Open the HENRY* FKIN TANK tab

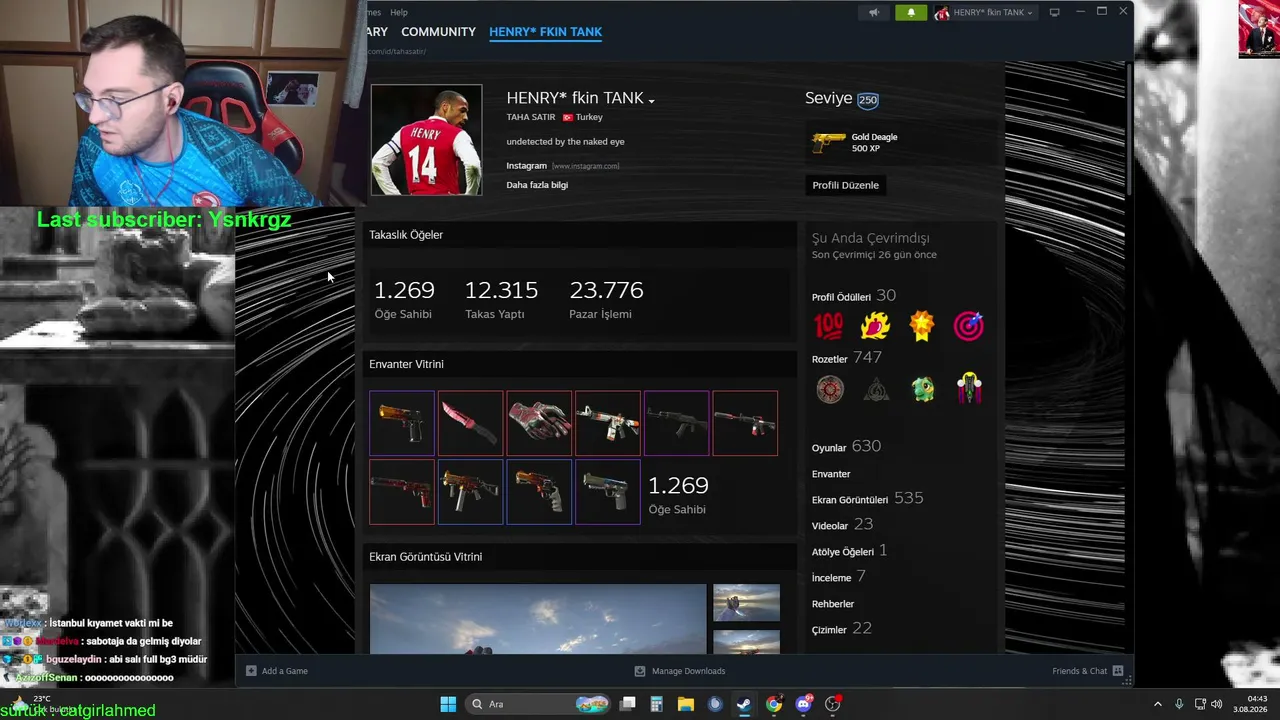pyautogui.click(x=545, y=32)
